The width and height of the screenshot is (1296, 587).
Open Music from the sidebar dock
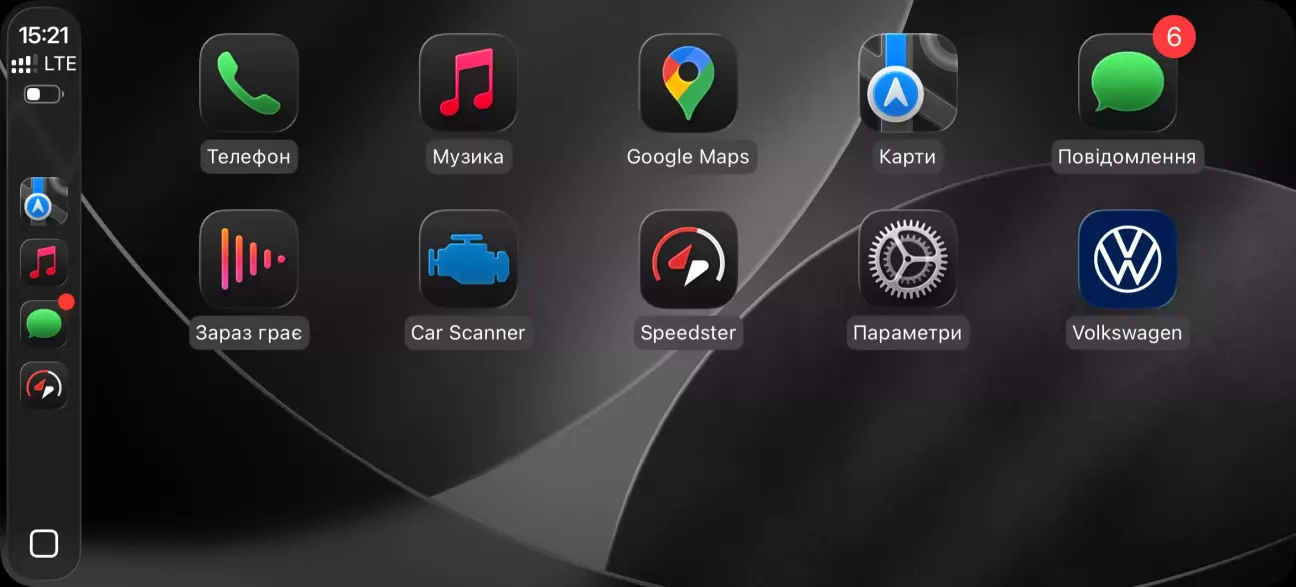pyautogui.click(x=44, y=263)
